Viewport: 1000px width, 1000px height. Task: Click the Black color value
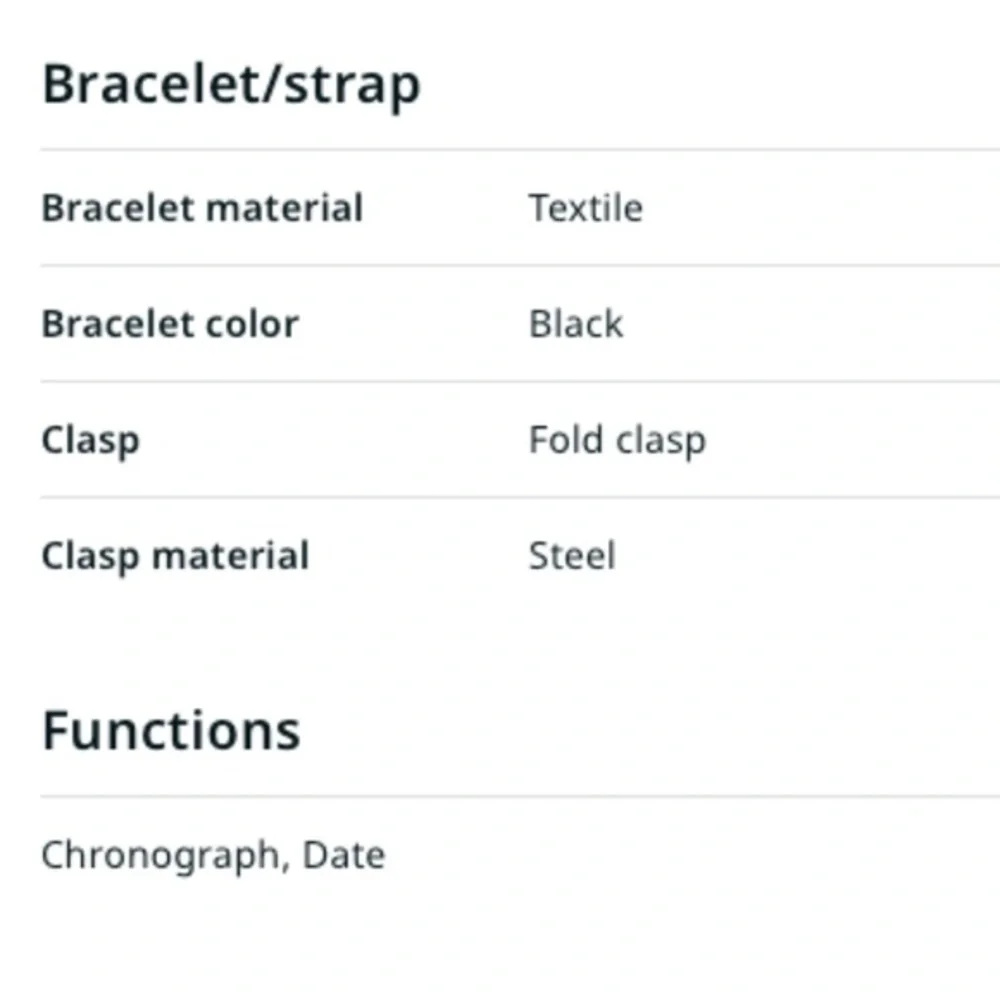pos(576,324)
